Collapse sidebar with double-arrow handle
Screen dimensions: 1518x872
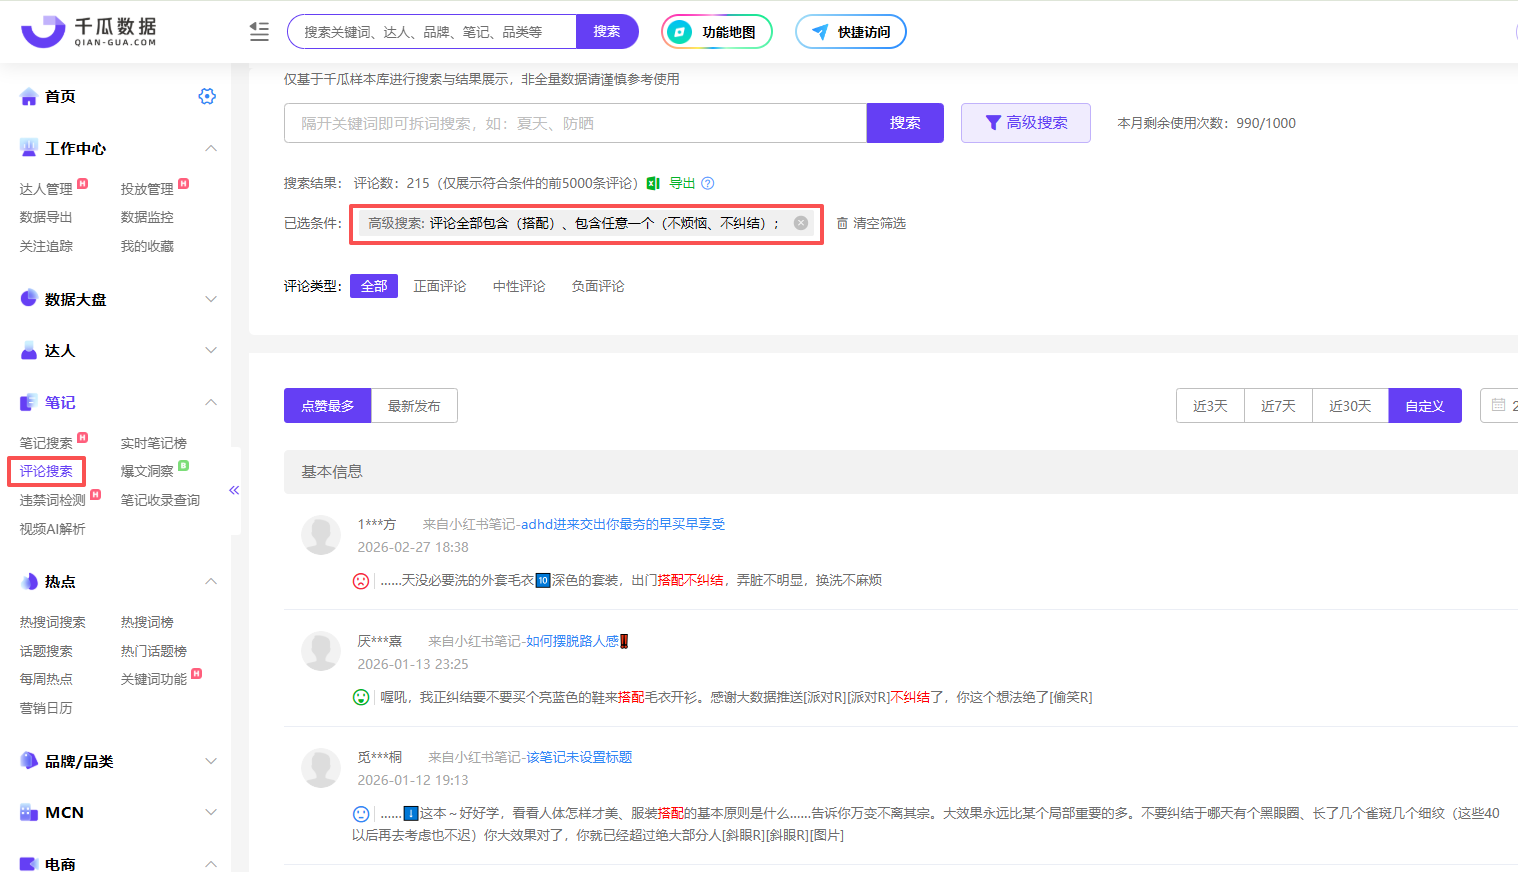coord(234,490)
